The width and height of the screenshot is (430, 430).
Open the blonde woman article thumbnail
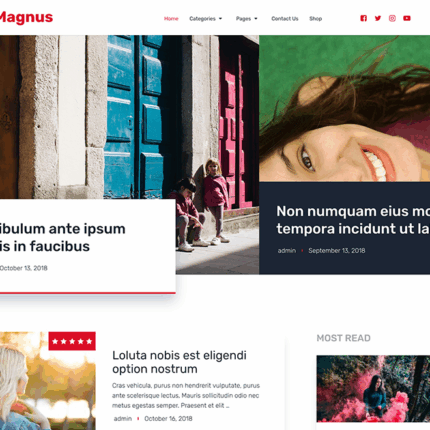48,381
